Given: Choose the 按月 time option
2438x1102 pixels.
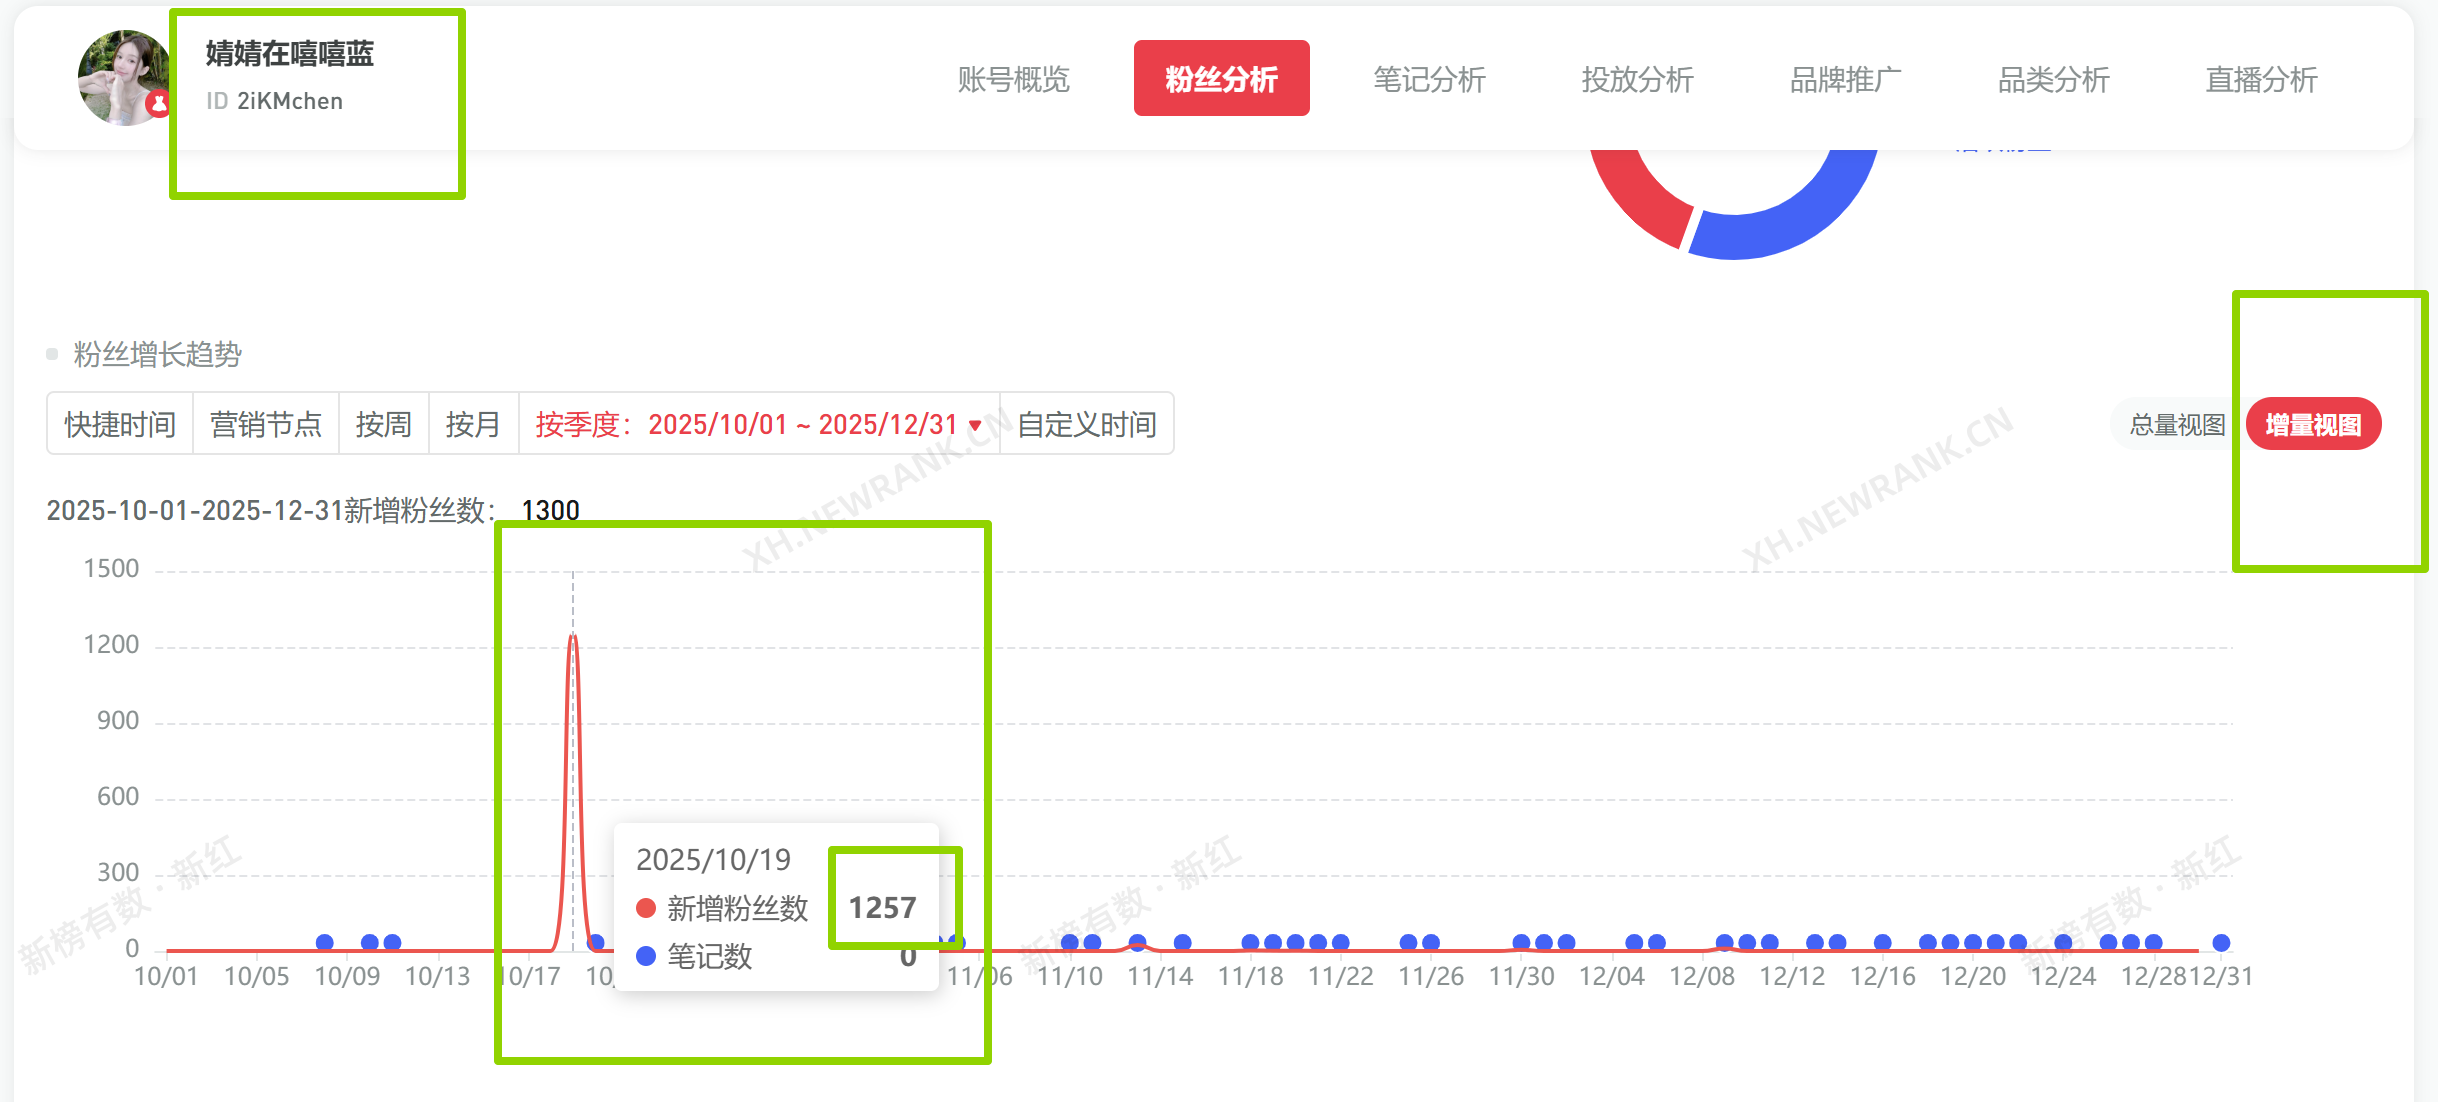Looking at the screenshot, I should click(473, 424).
